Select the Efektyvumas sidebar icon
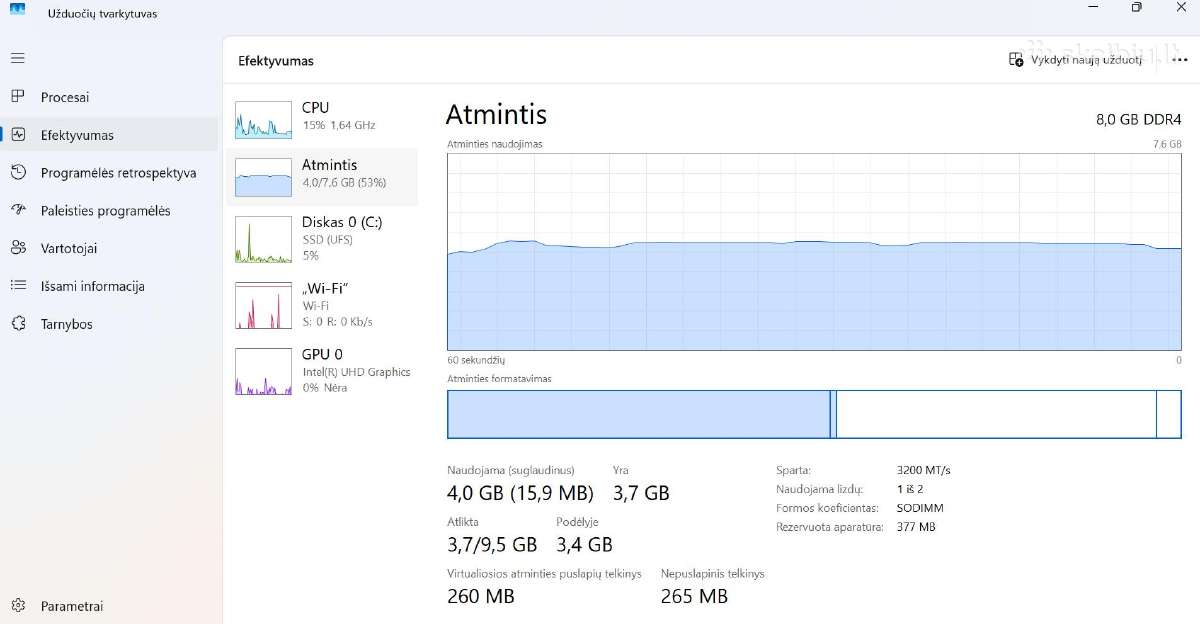The height and width of the screenshot is (624, 1200). [x=18, y=135]
